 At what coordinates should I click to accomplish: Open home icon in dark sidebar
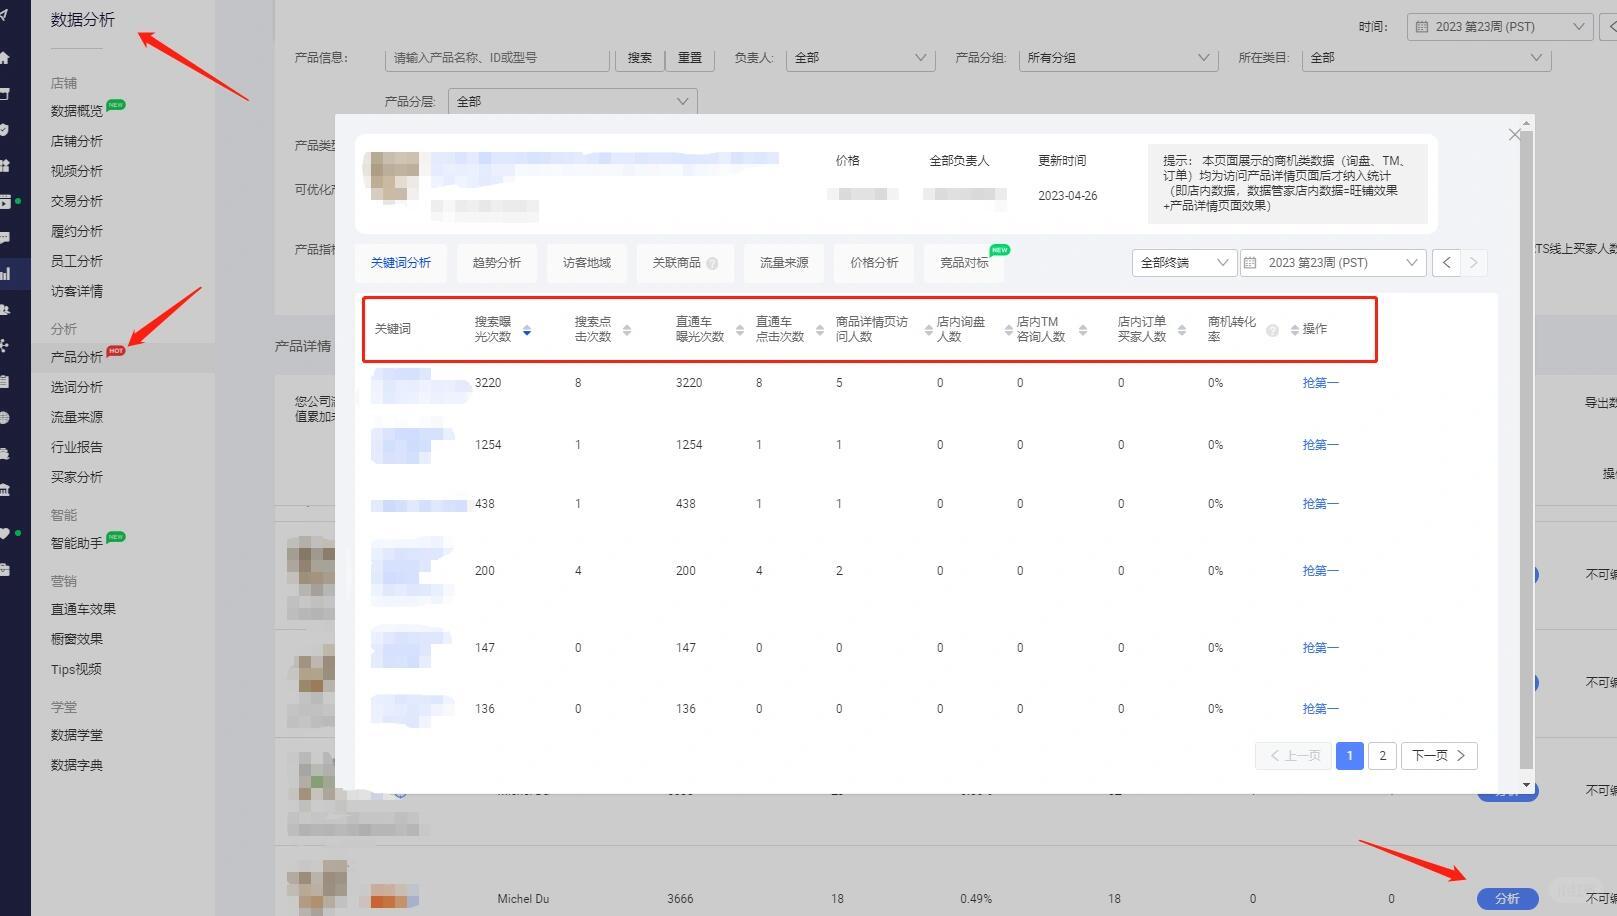coord(5,58)
